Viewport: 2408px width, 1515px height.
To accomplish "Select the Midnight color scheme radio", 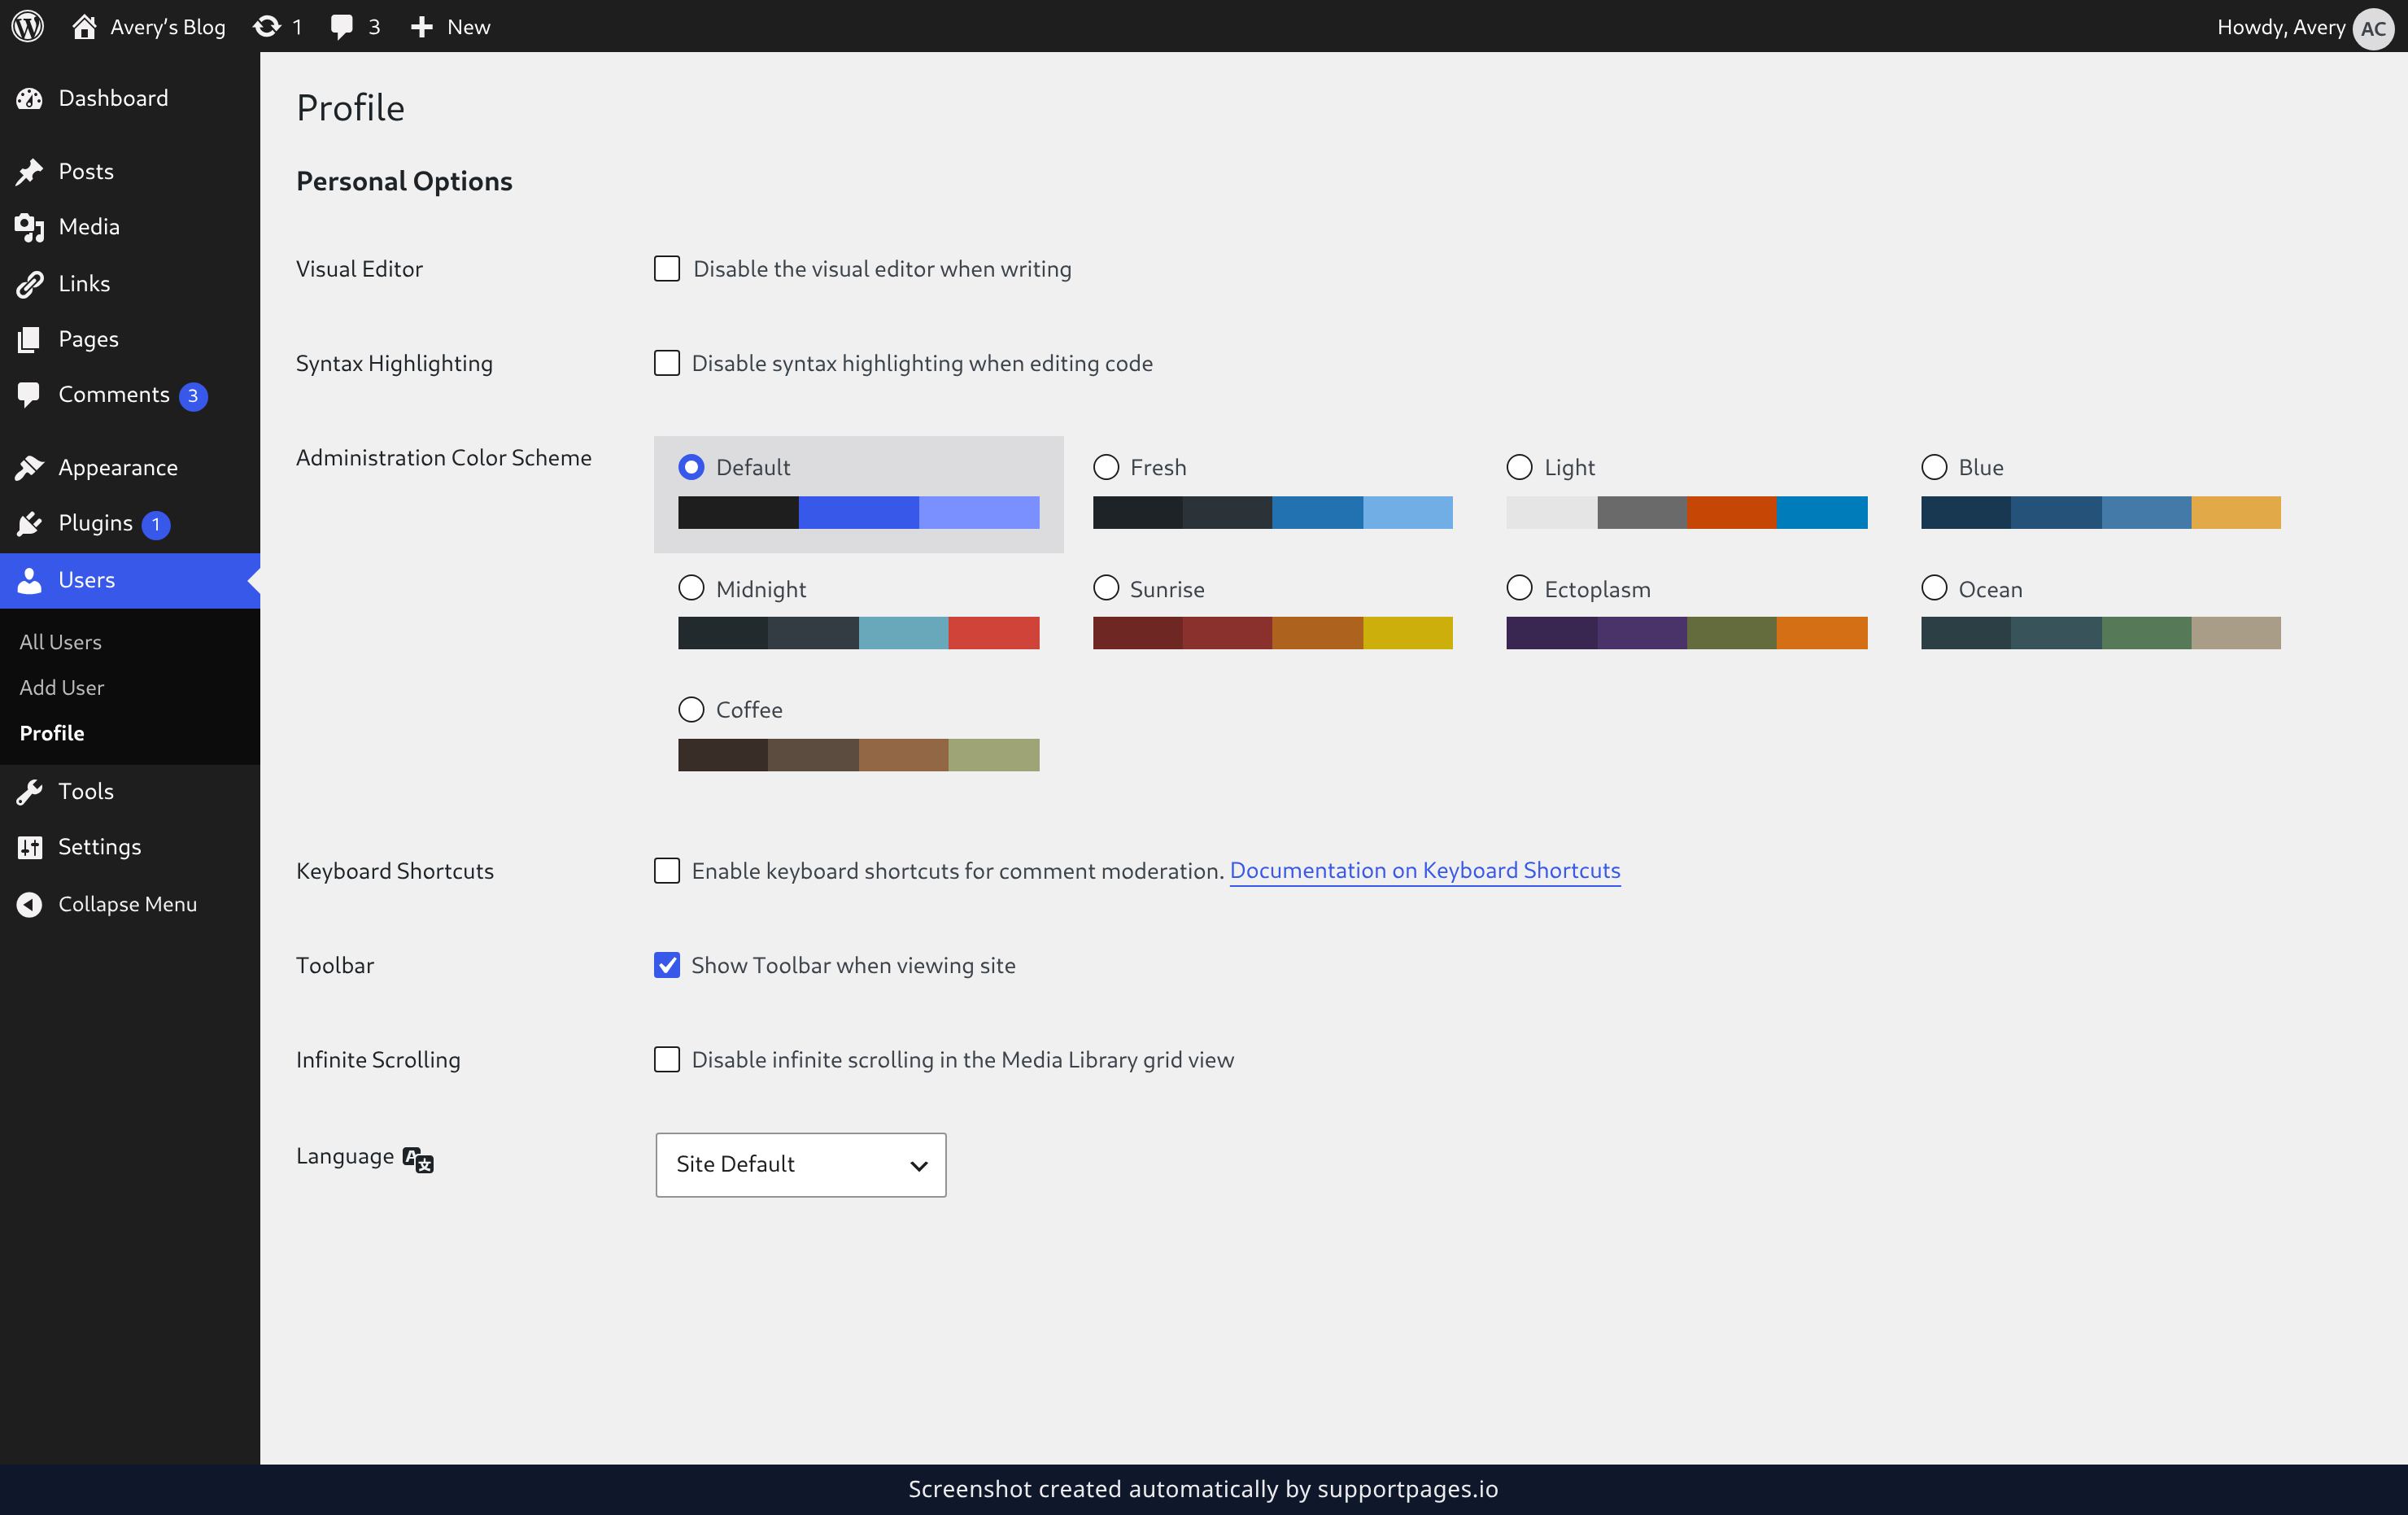I will (x=691, y=588).
